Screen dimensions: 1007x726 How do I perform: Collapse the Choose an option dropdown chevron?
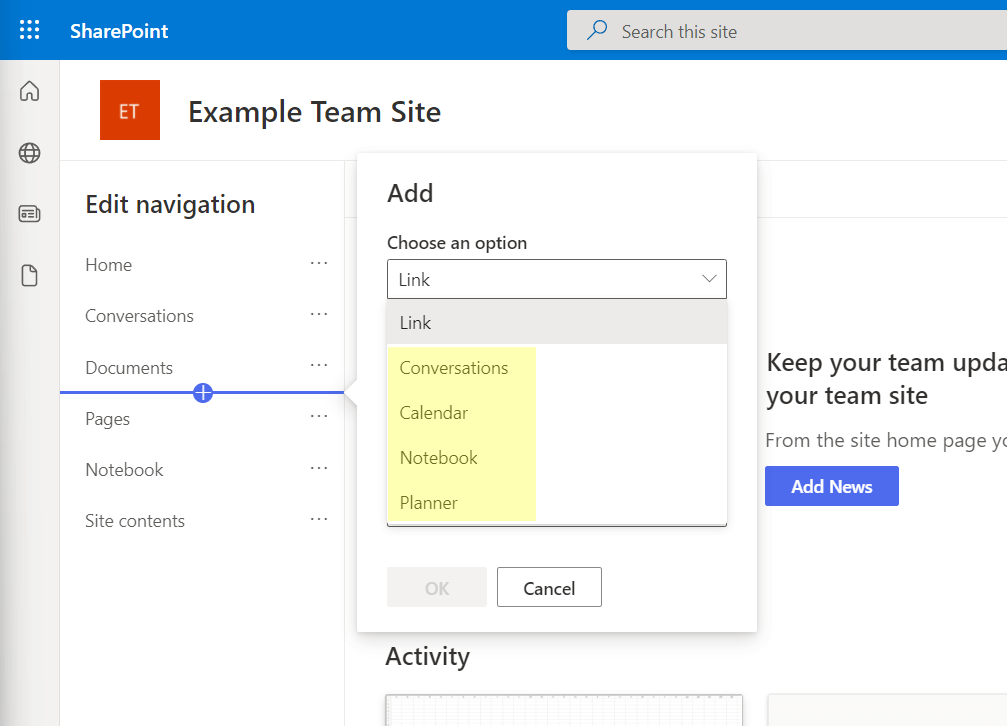[x=709, y=279]
